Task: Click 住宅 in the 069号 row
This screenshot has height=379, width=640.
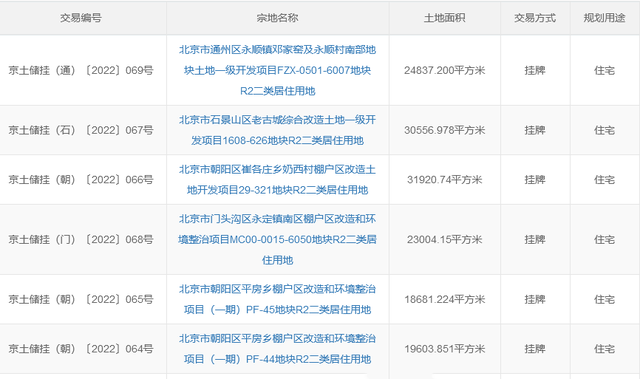Action: (x=604, y=70)
